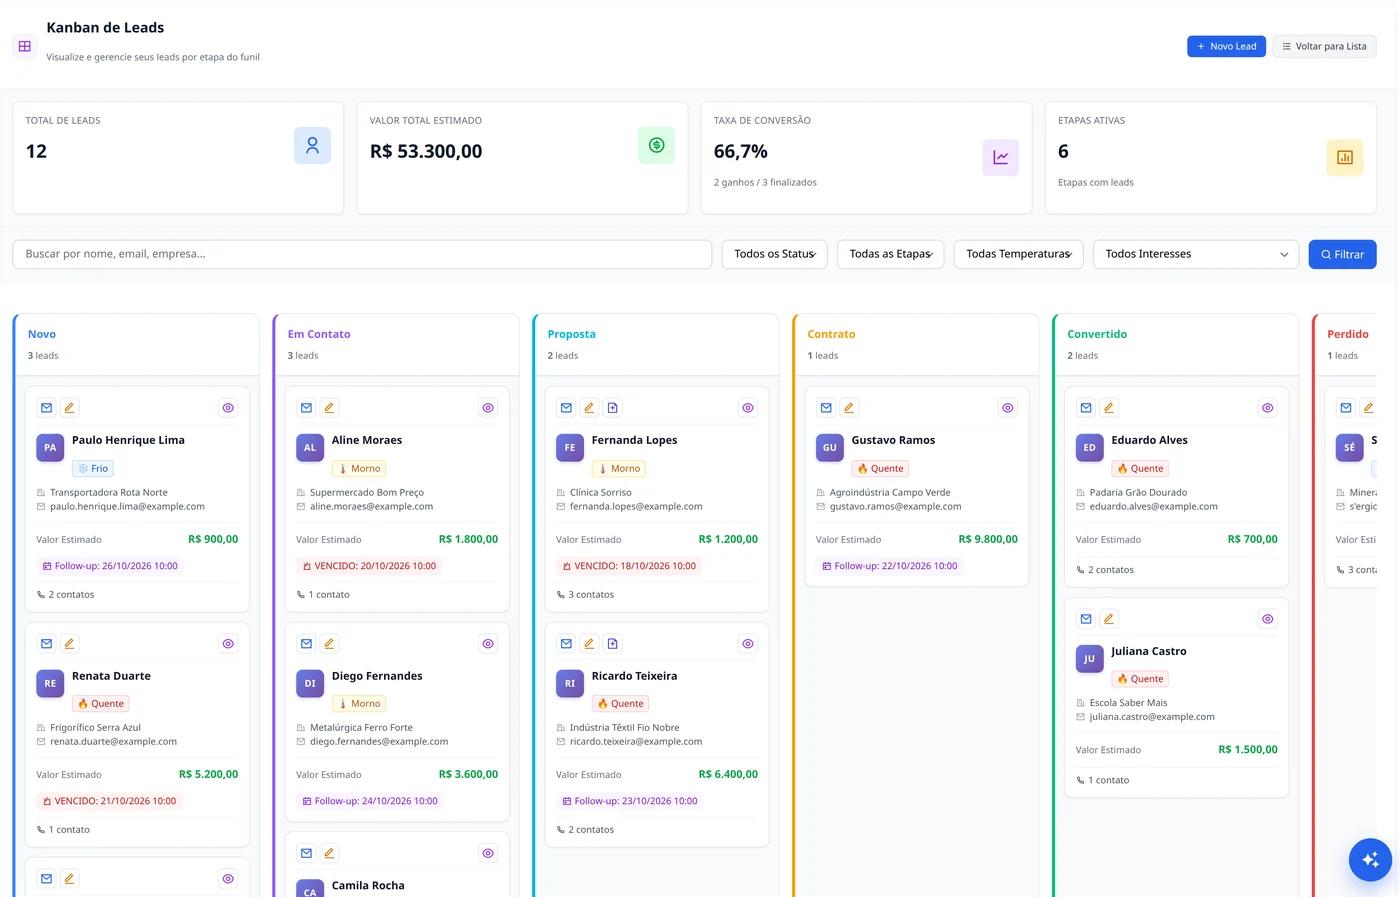Click the Taxa de Conversão chart icon
Image resolution: width=1400 pixels, height=897 pixels.
(x=1001, y=158)
